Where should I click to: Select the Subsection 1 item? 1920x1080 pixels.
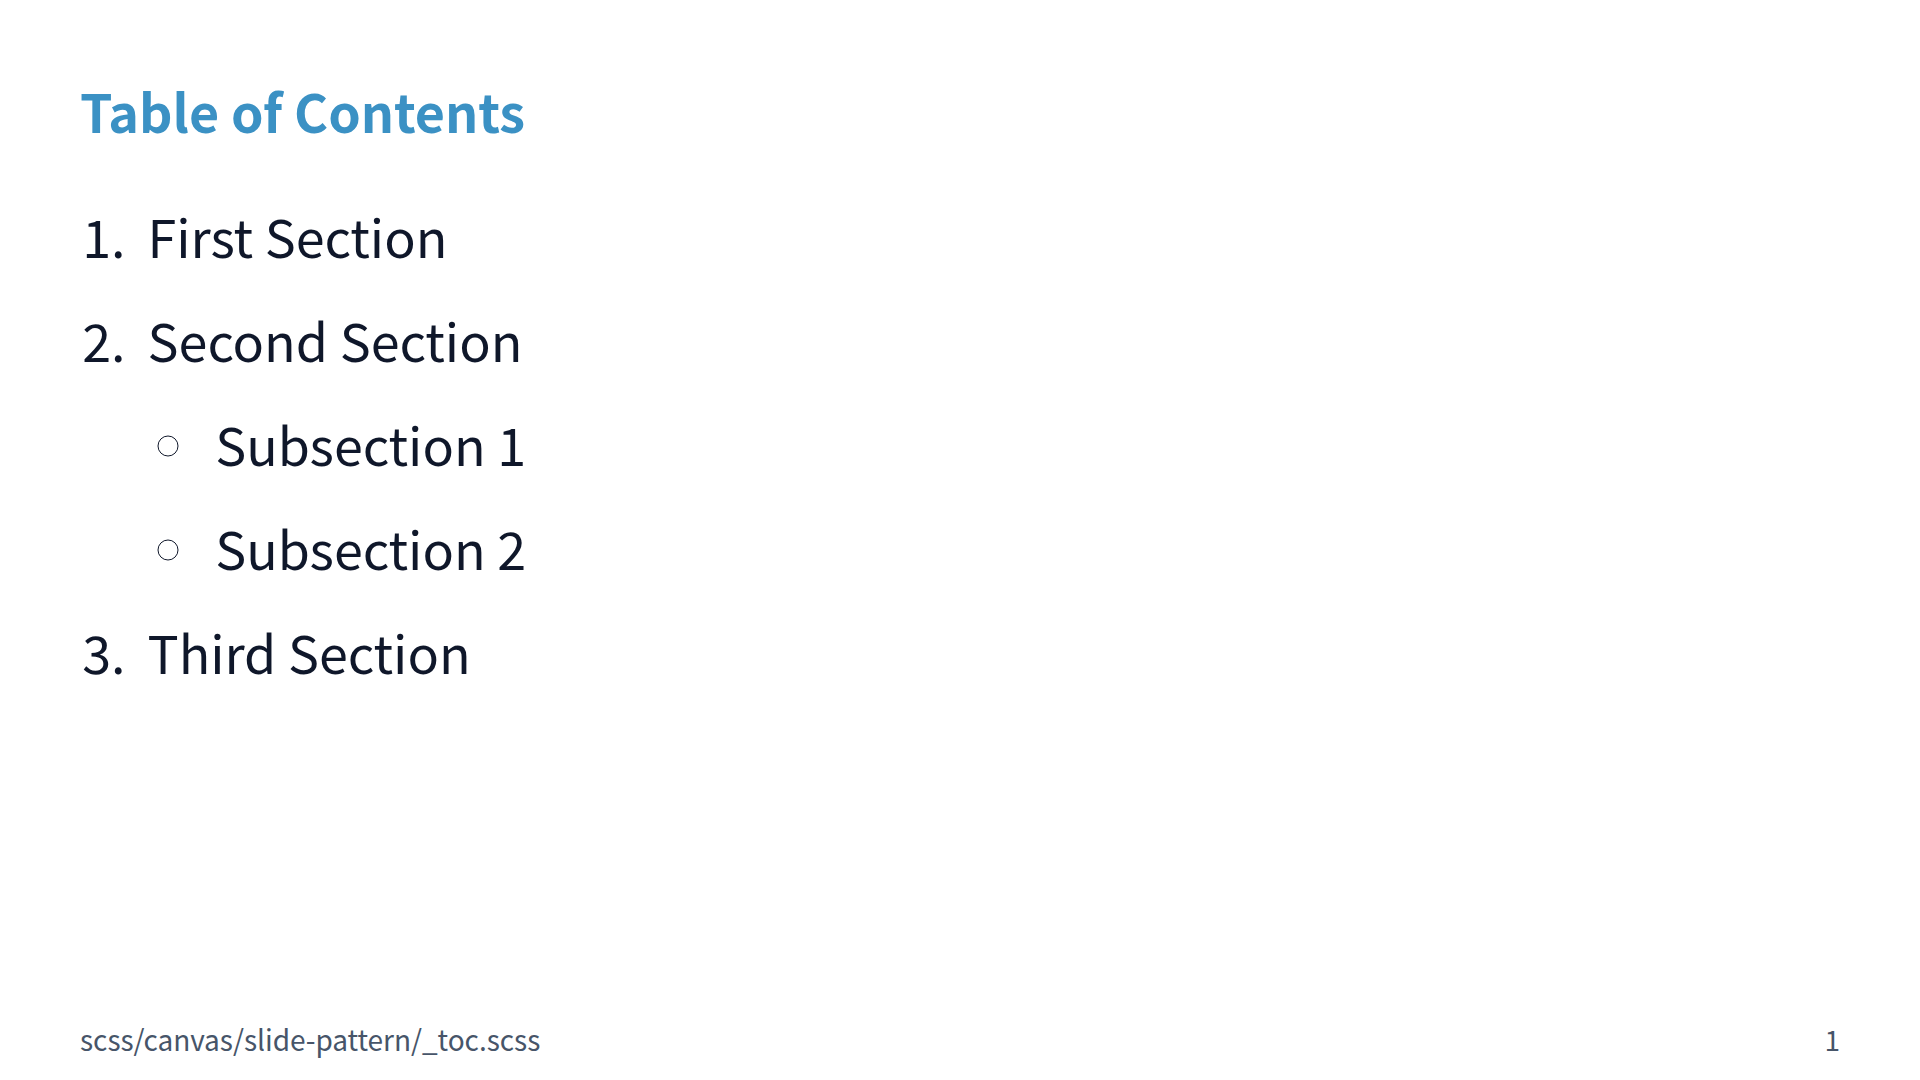tap(370, 448)
